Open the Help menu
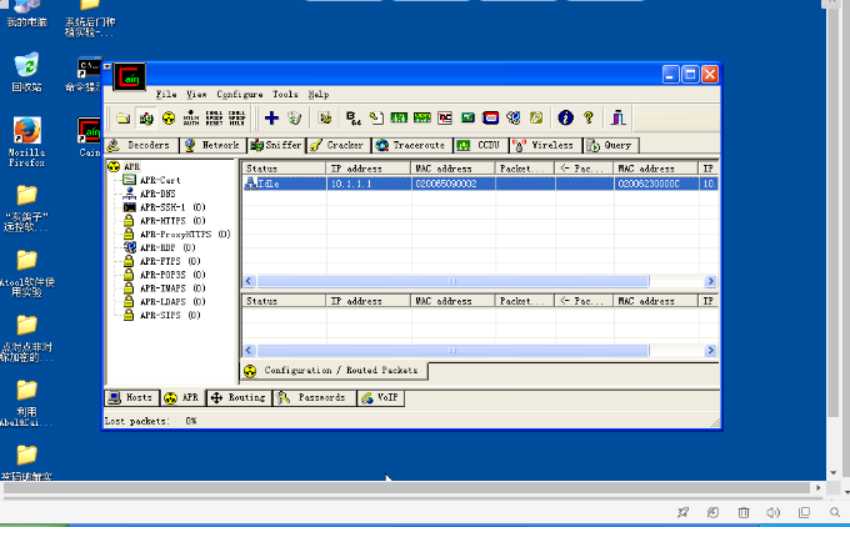Screen dimensions: 850x534 pos(319,94)
